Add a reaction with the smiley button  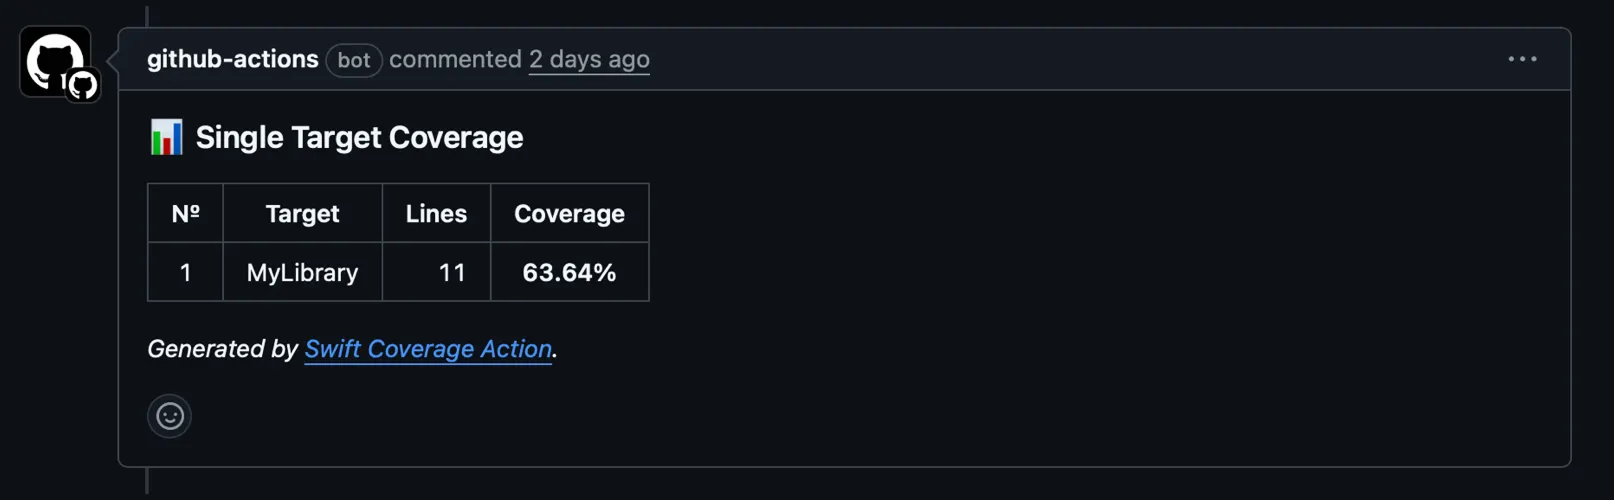[x=170, y=416]
